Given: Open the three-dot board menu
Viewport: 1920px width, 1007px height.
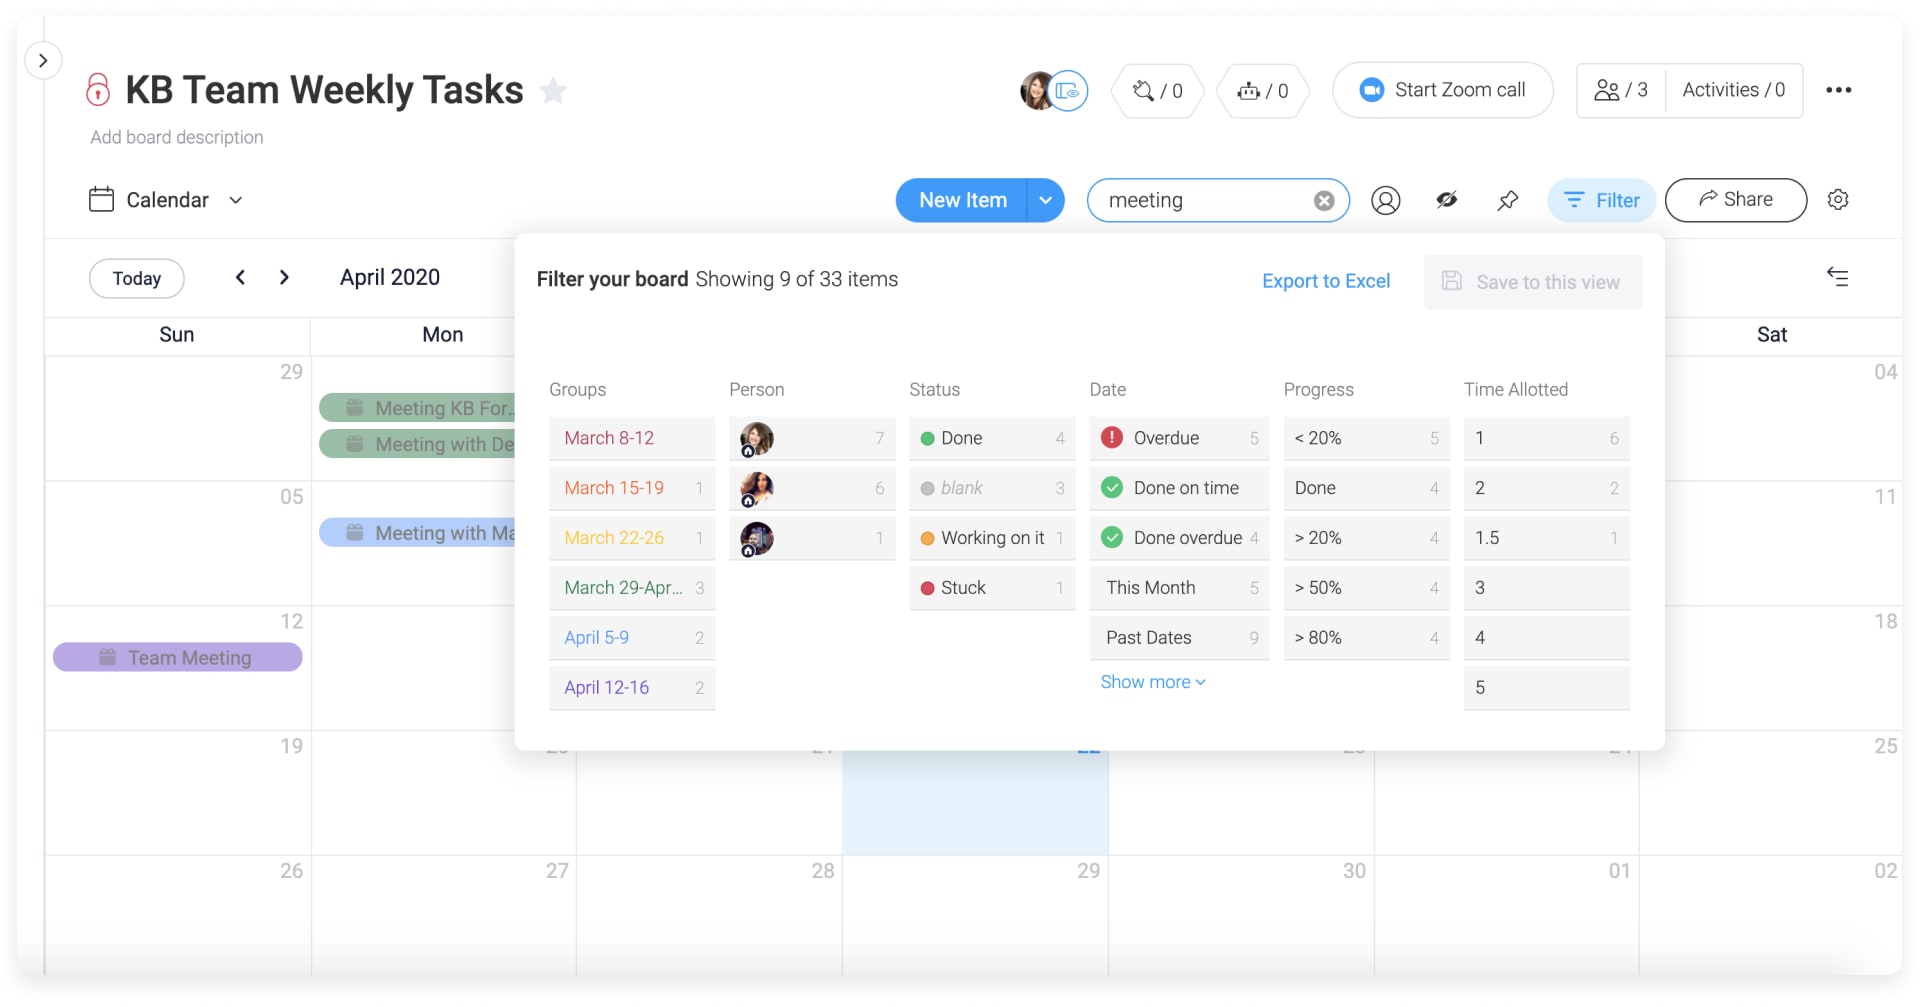Looking at the screenshot, I should tap(1838, 90).
